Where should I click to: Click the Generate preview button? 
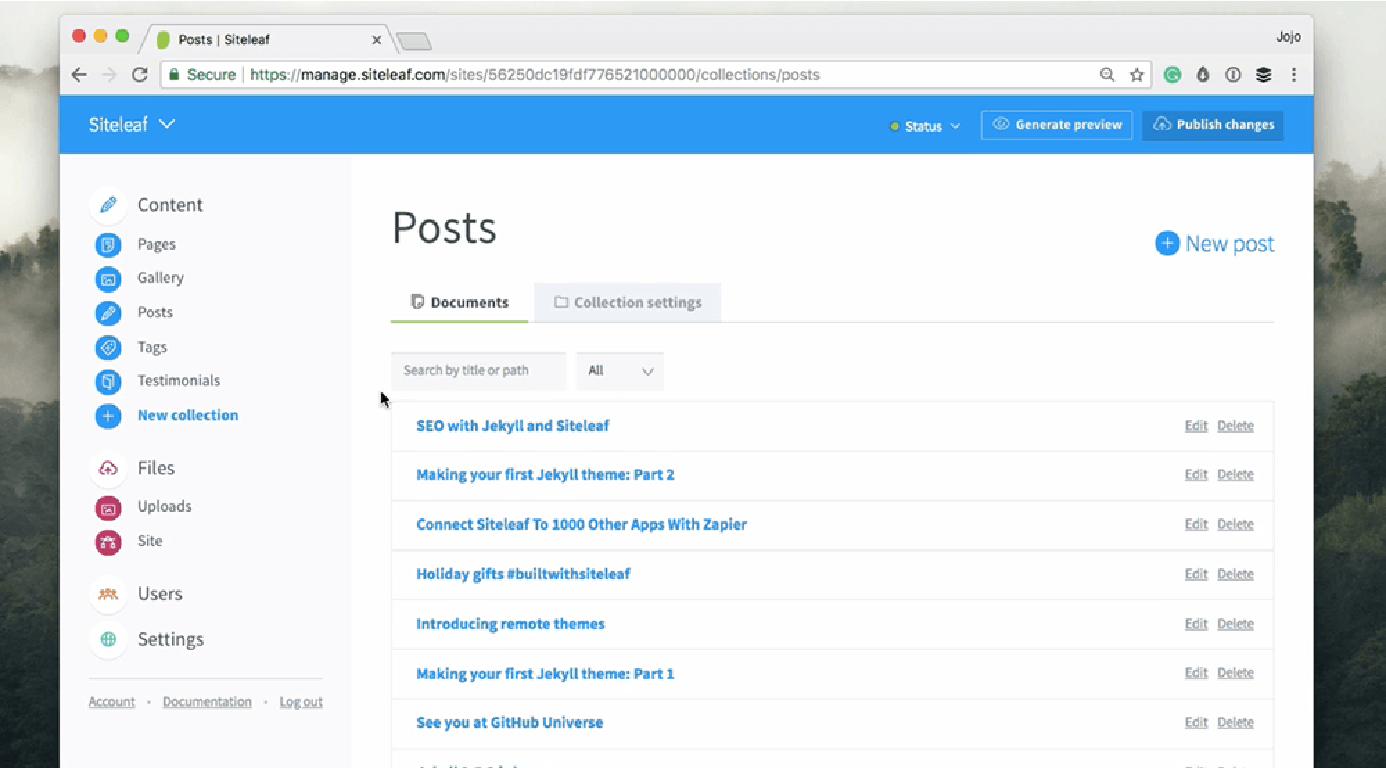click(x=1057, y=125)
